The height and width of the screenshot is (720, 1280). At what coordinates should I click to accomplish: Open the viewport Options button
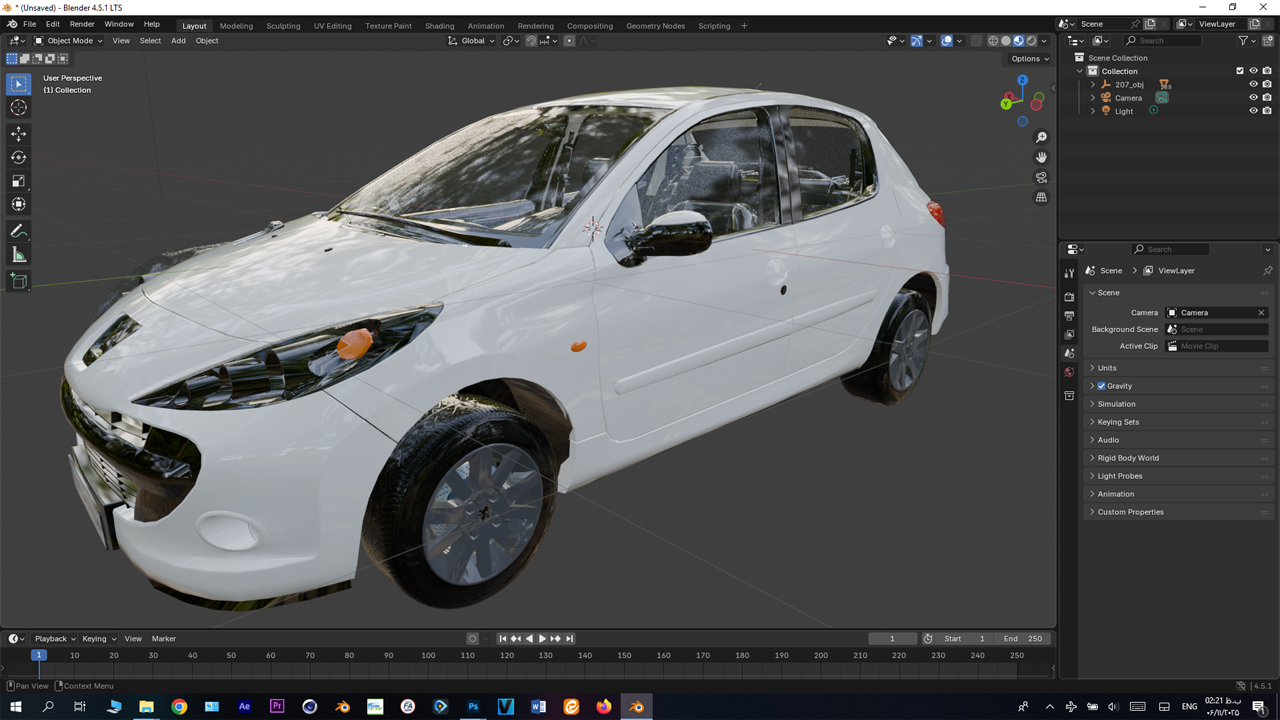click(x=1030, y=59)
